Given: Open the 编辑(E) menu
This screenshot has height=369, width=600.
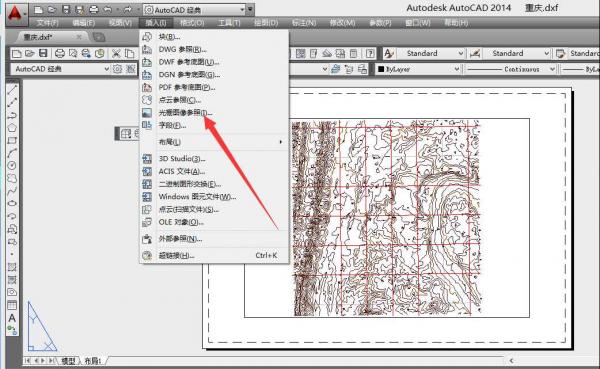Looking at the screenshot, I should [83, 23].
